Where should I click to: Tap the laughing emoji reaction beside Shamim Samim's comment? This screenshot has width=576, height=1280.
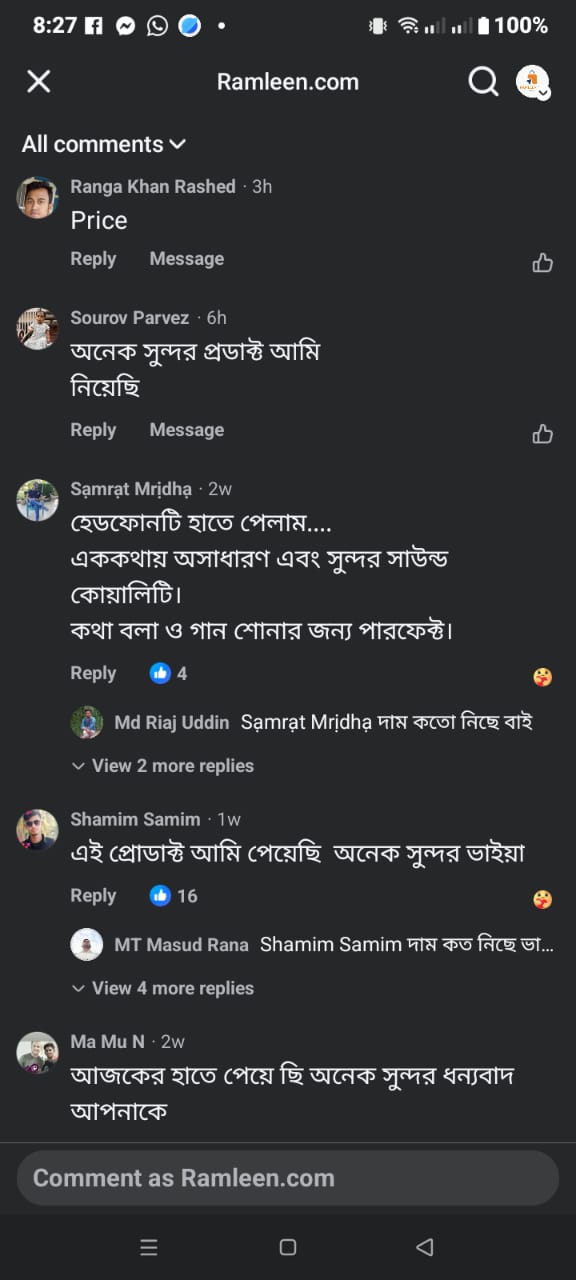point(541,900)
